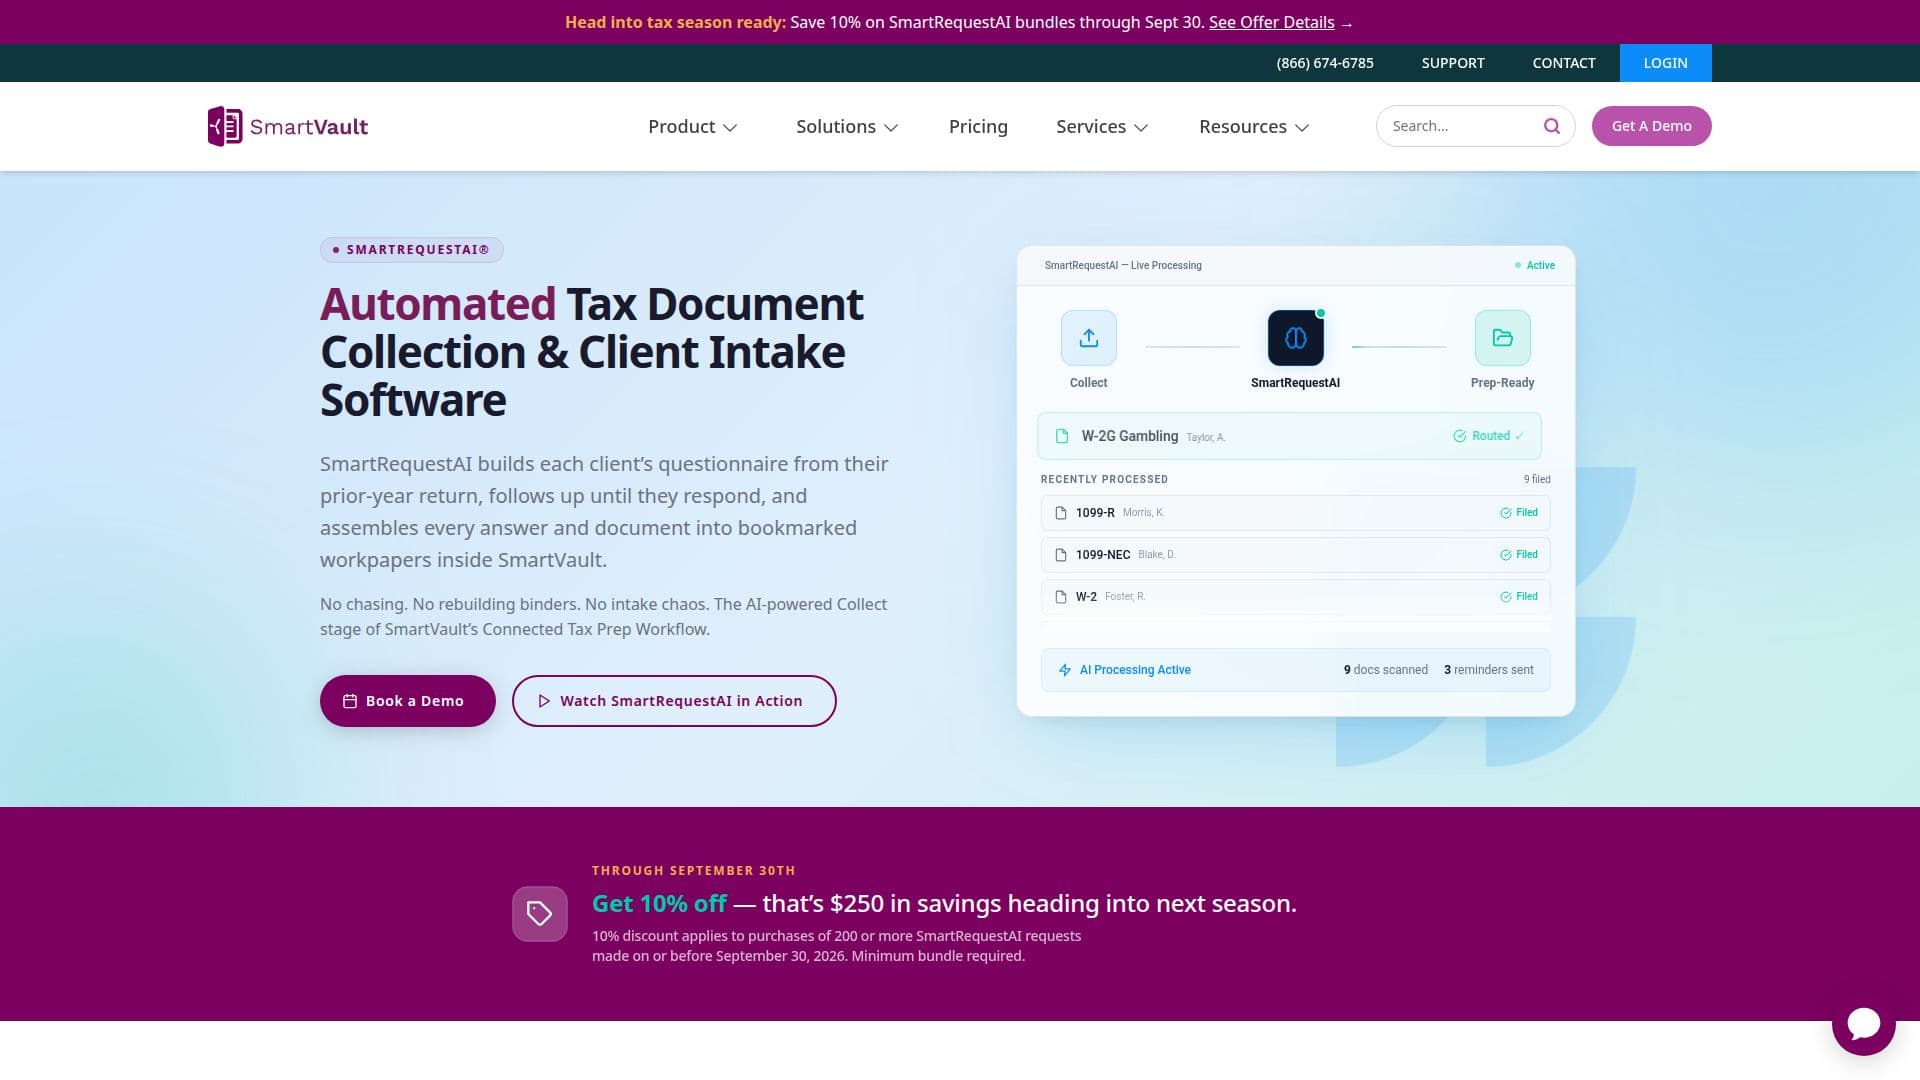Image resolution: width=1920 pixels, height=1080 pixels.
Task: Open the SUPPORT link
Action: coord(1453,63)
